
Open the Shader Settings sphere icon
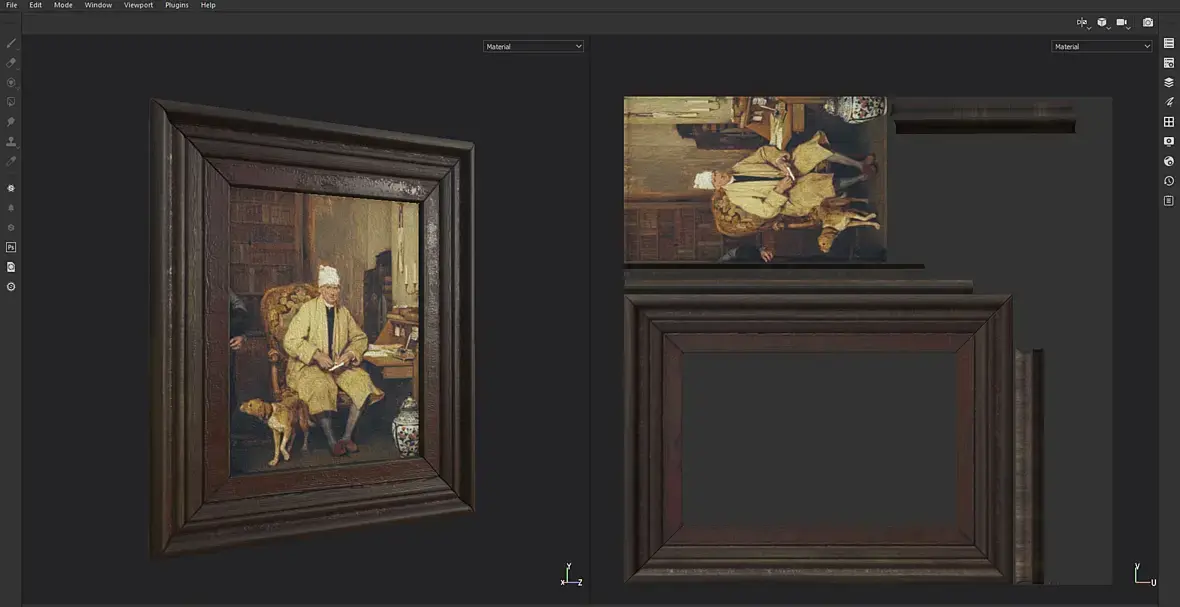(1169, 161)
